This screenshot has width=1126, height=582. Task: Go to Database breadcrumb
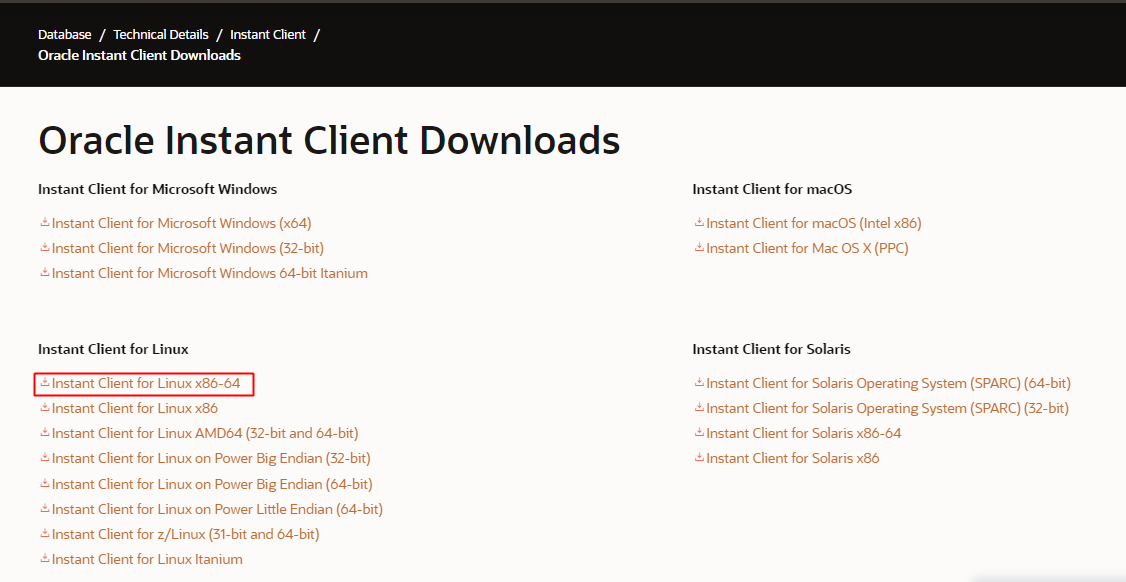(x=64, y=35)
